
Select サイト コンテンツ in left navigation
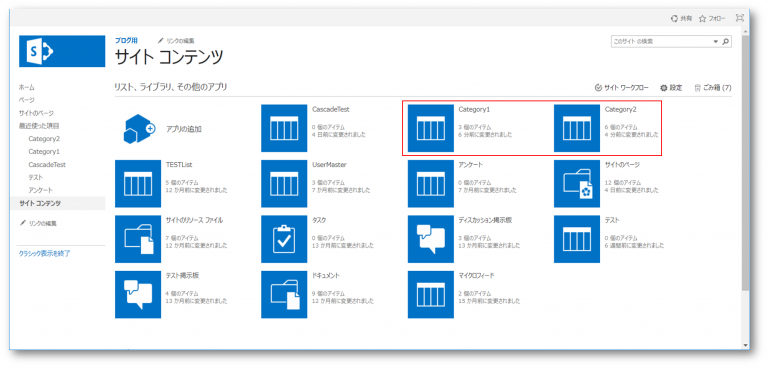[40, 203]
